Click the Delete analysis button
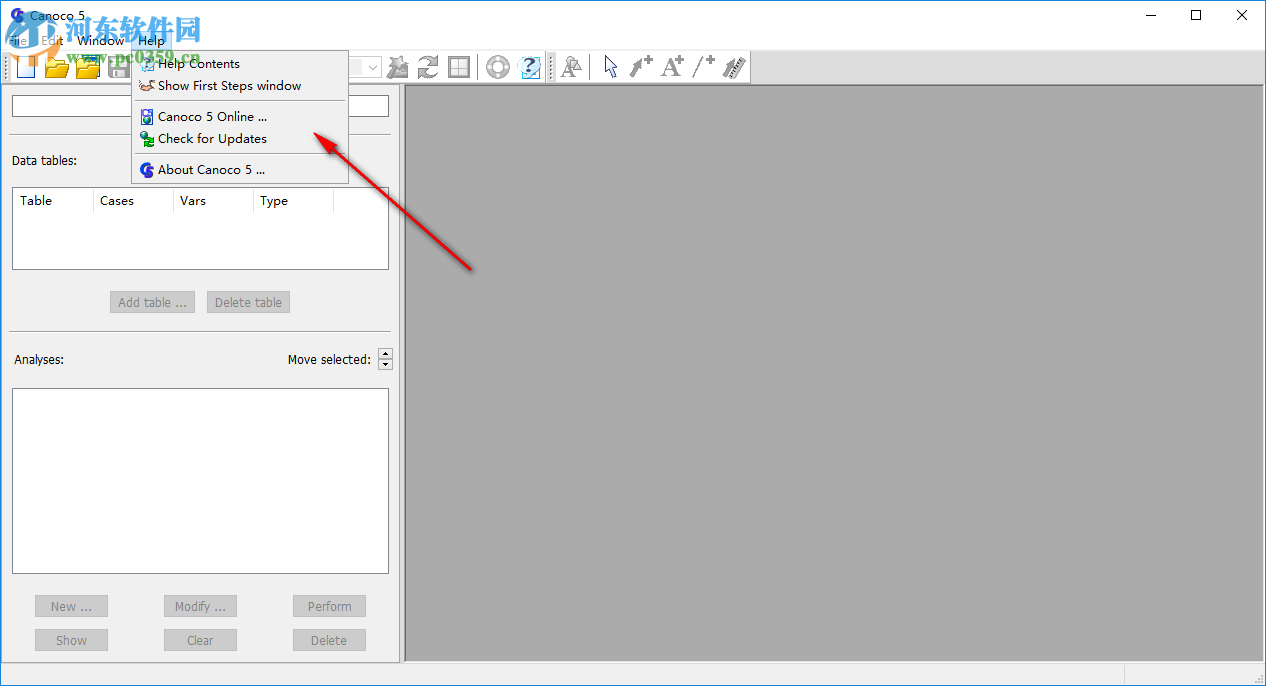 click(x=329, y=640)
